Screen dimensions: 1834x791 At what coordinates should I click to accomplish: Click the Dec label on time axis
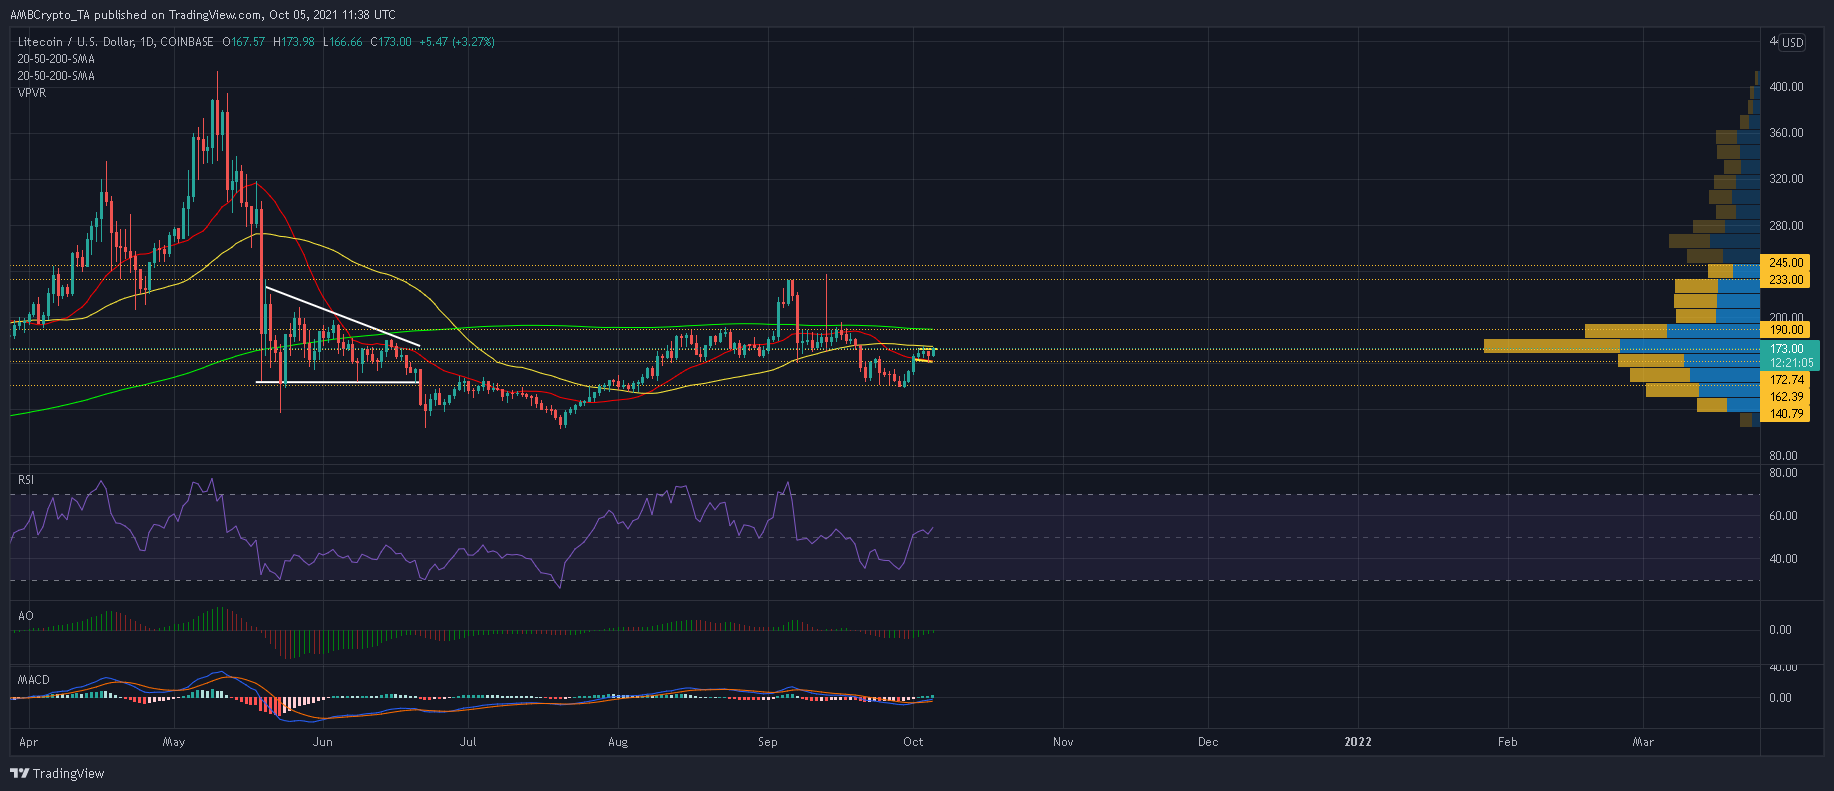pos(1208,742)
